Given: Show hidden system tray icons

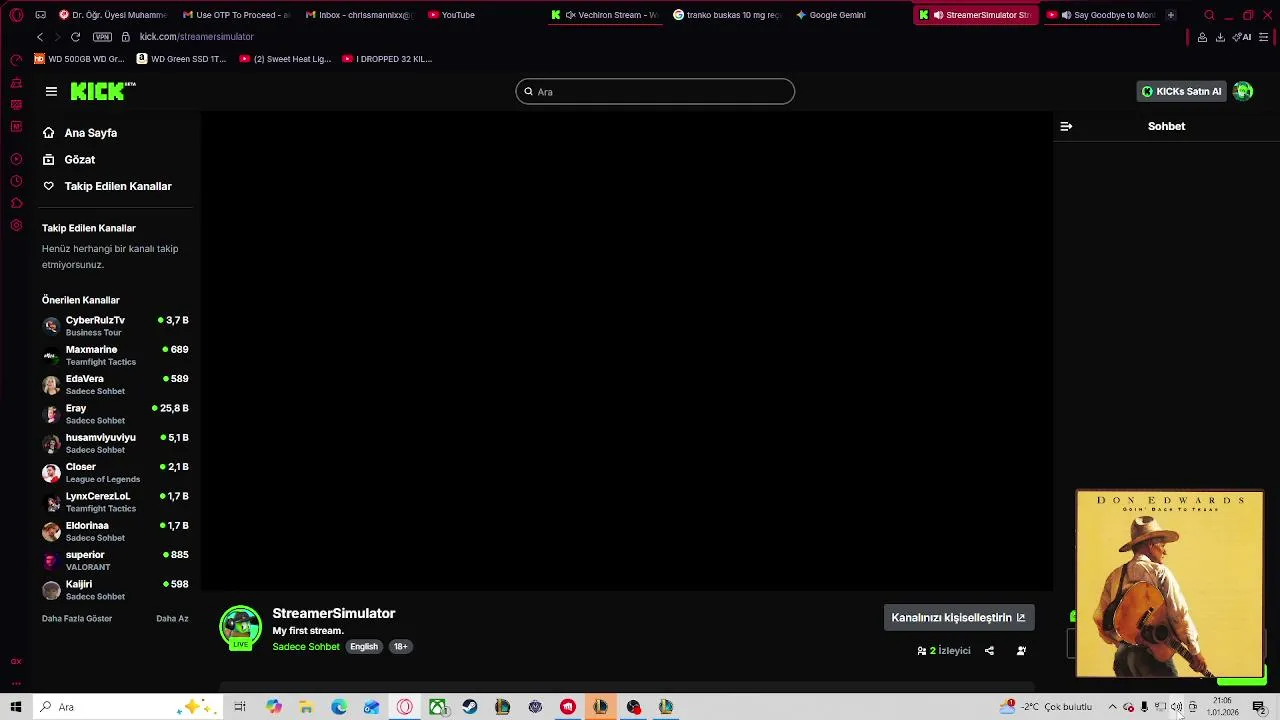Looking at the screenshot, I should tap(1112, 707).
